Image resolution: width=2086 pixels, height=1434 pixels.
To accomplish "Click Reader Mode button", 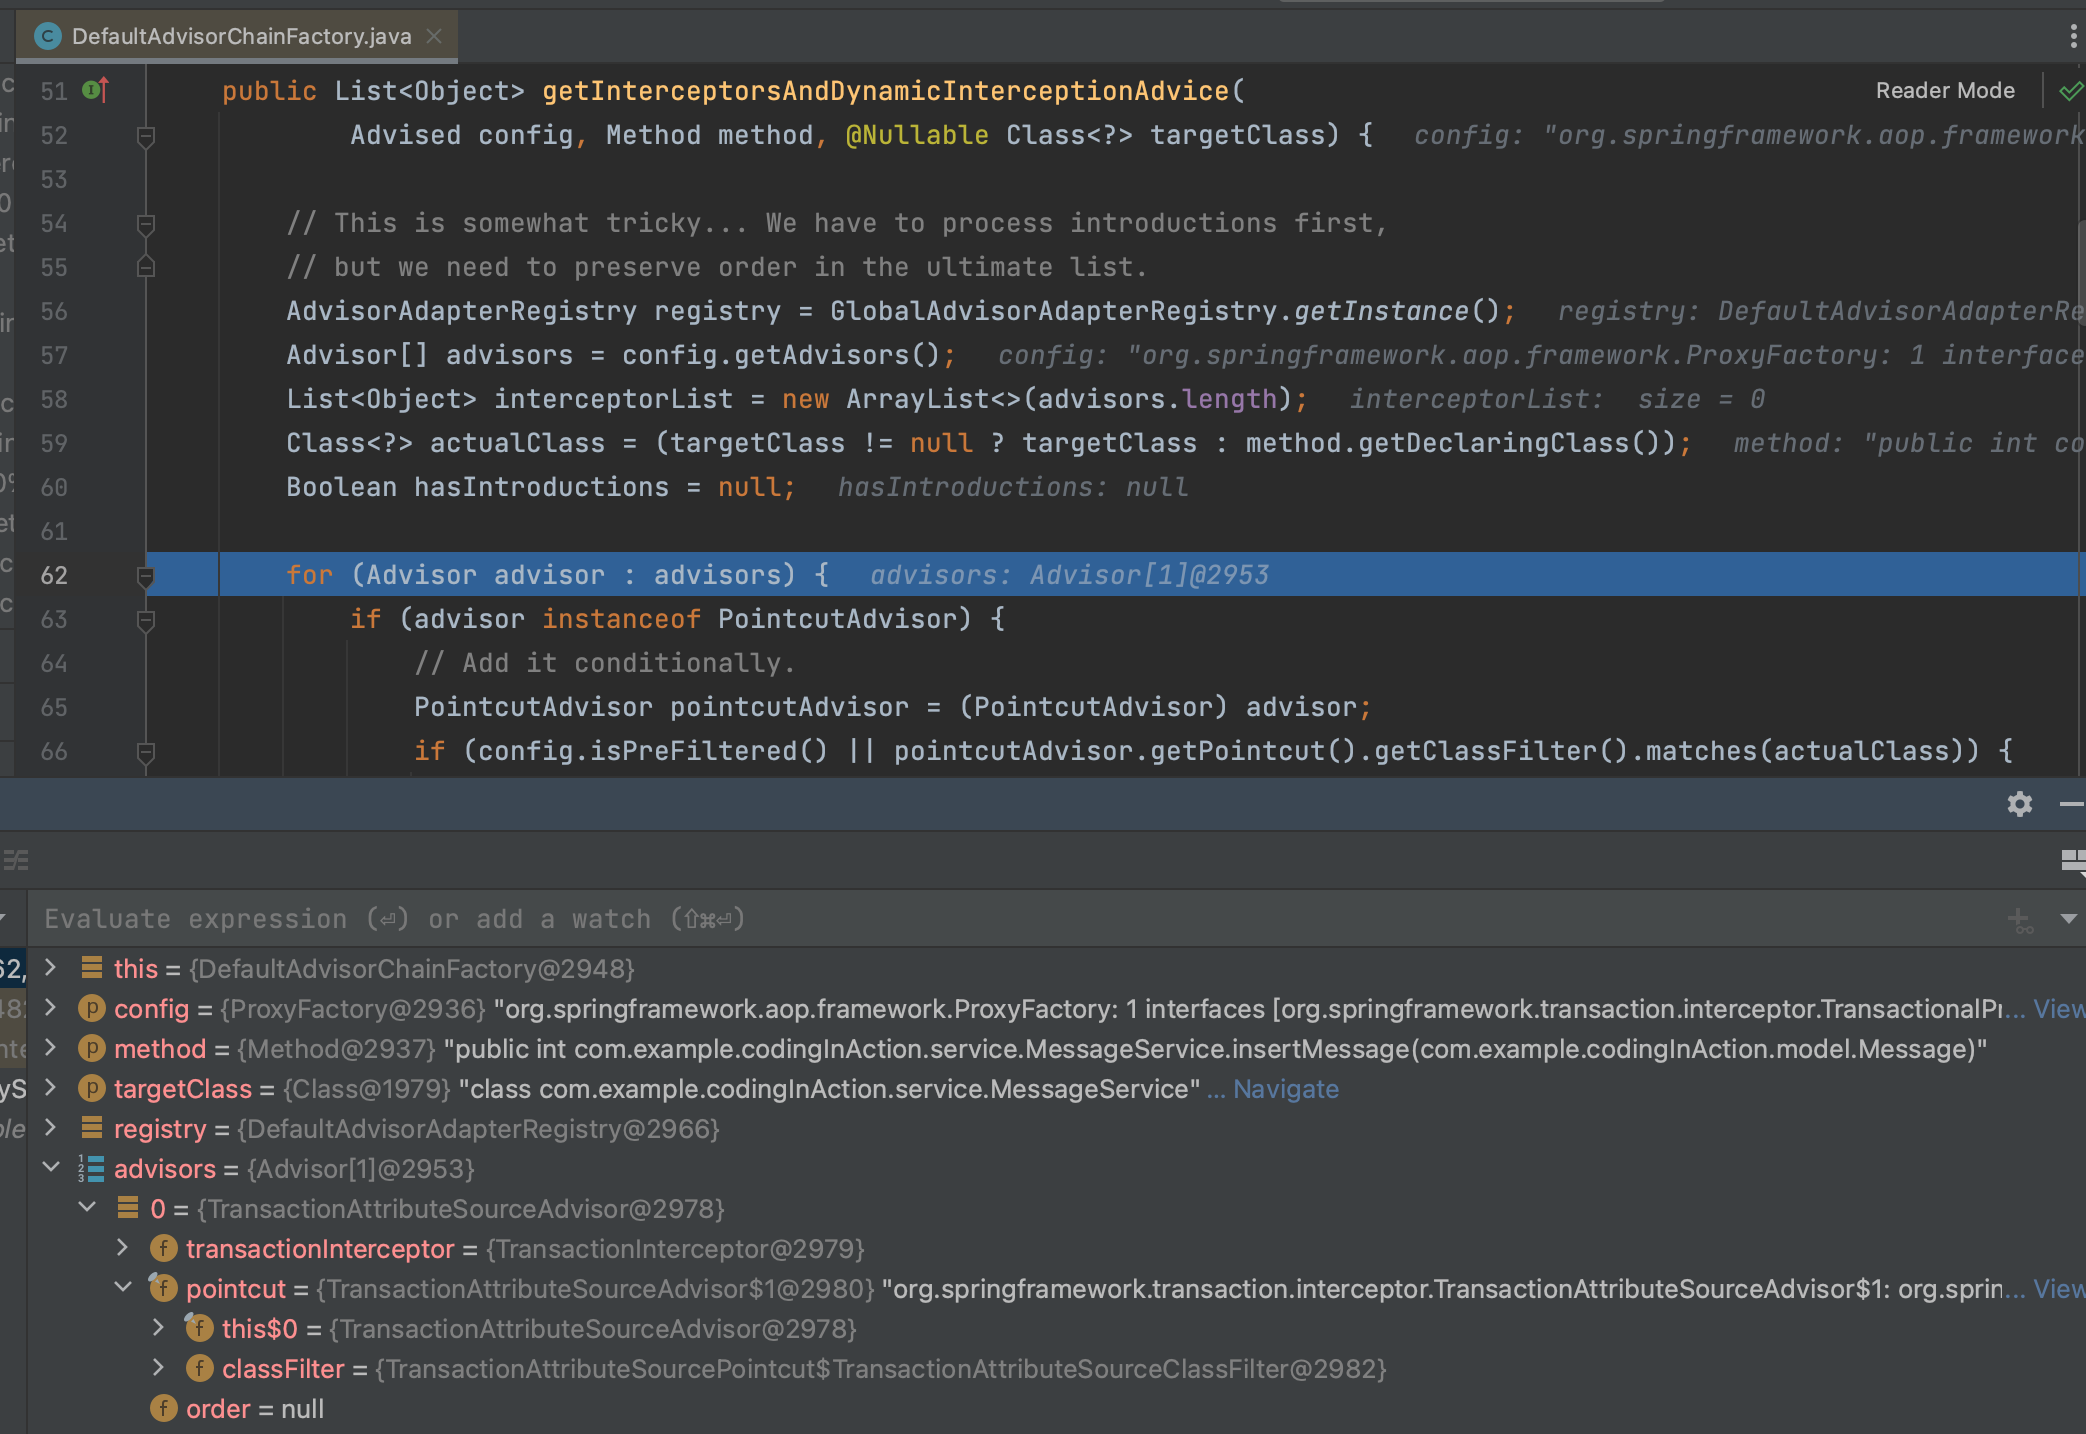I will click(1944, 91).
